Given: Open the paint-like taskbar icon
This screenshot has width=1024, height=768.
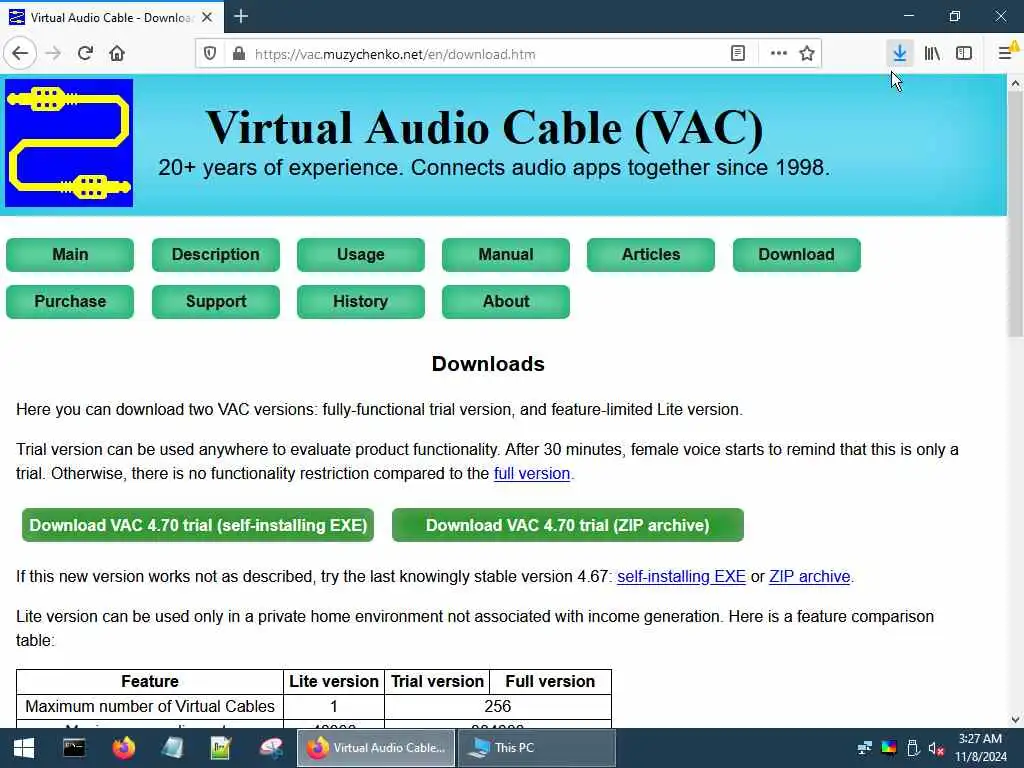Looking at the screenshot, I should point(270,748).
